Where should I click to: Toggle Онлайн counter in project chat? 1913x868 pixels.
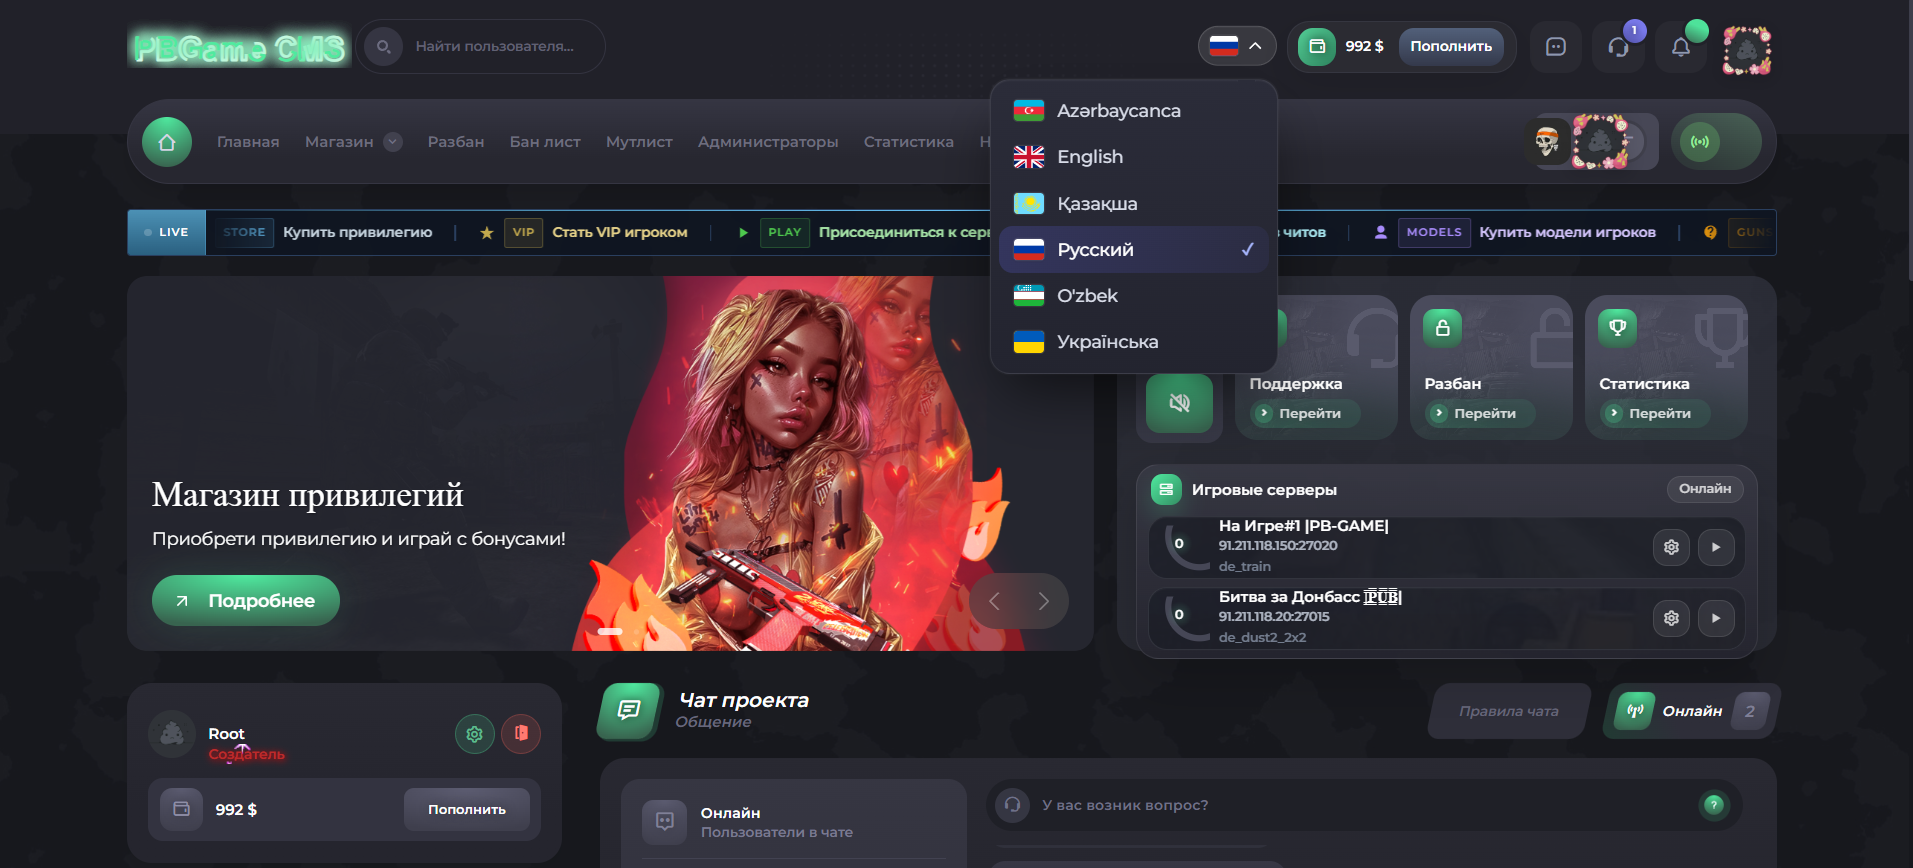click(x=1692, y=711)
